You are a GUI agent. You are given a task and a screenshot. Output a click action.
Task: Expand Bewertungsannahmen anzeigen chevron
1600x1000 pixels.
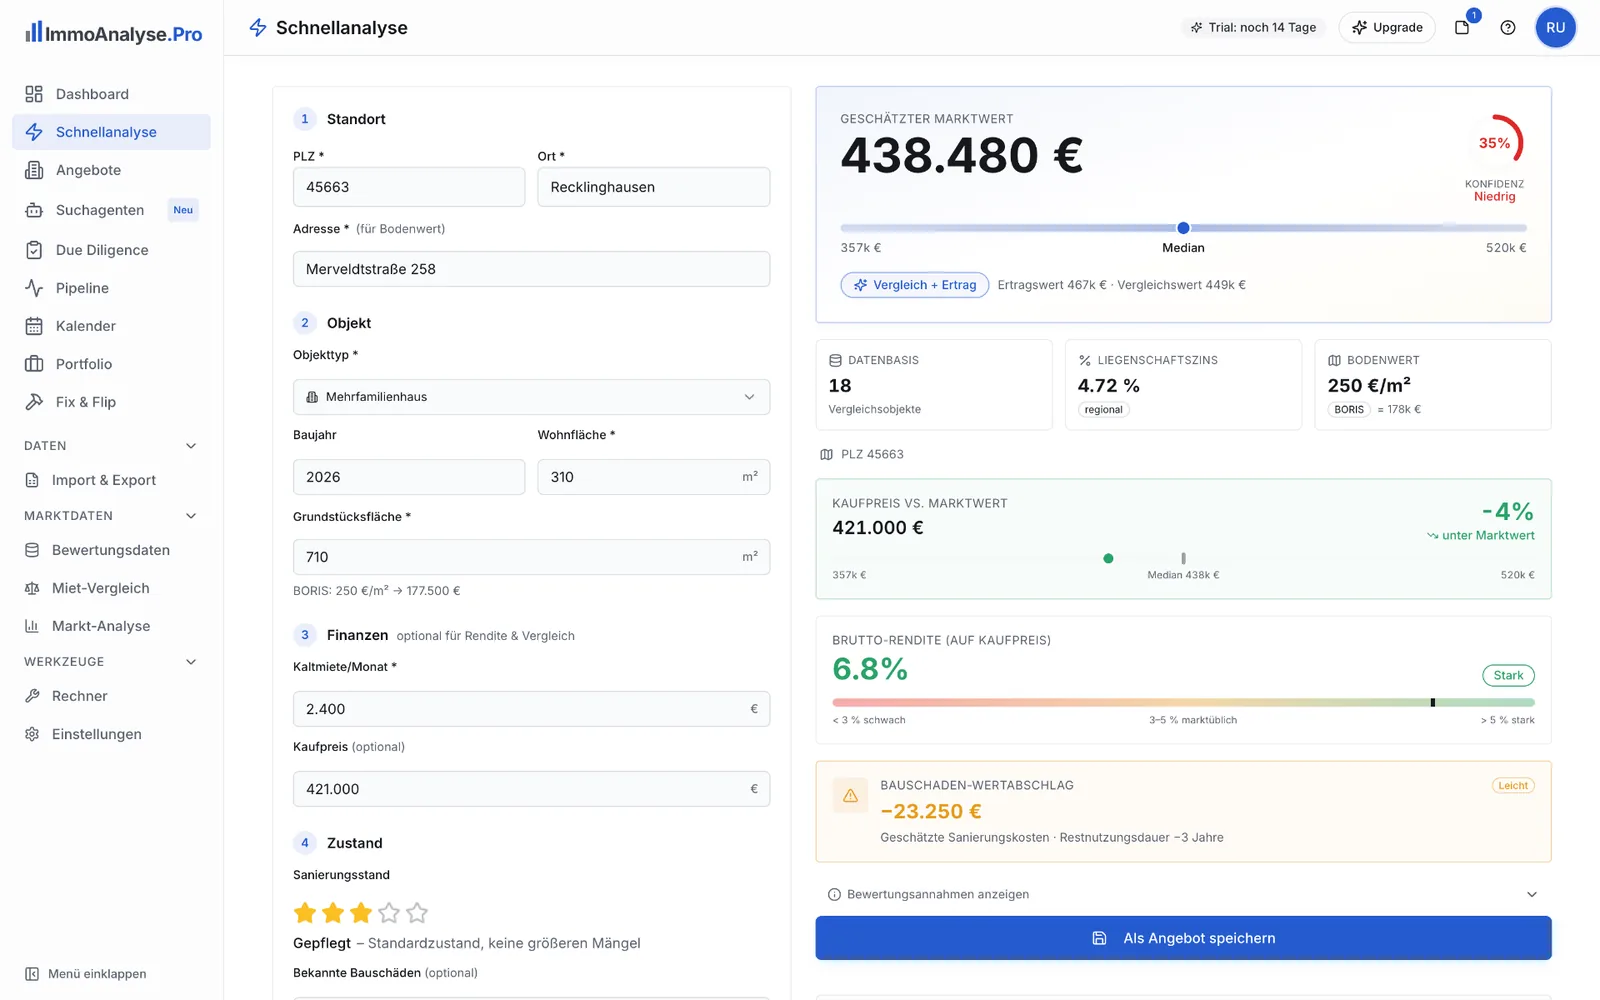(x=1532, y=894)
